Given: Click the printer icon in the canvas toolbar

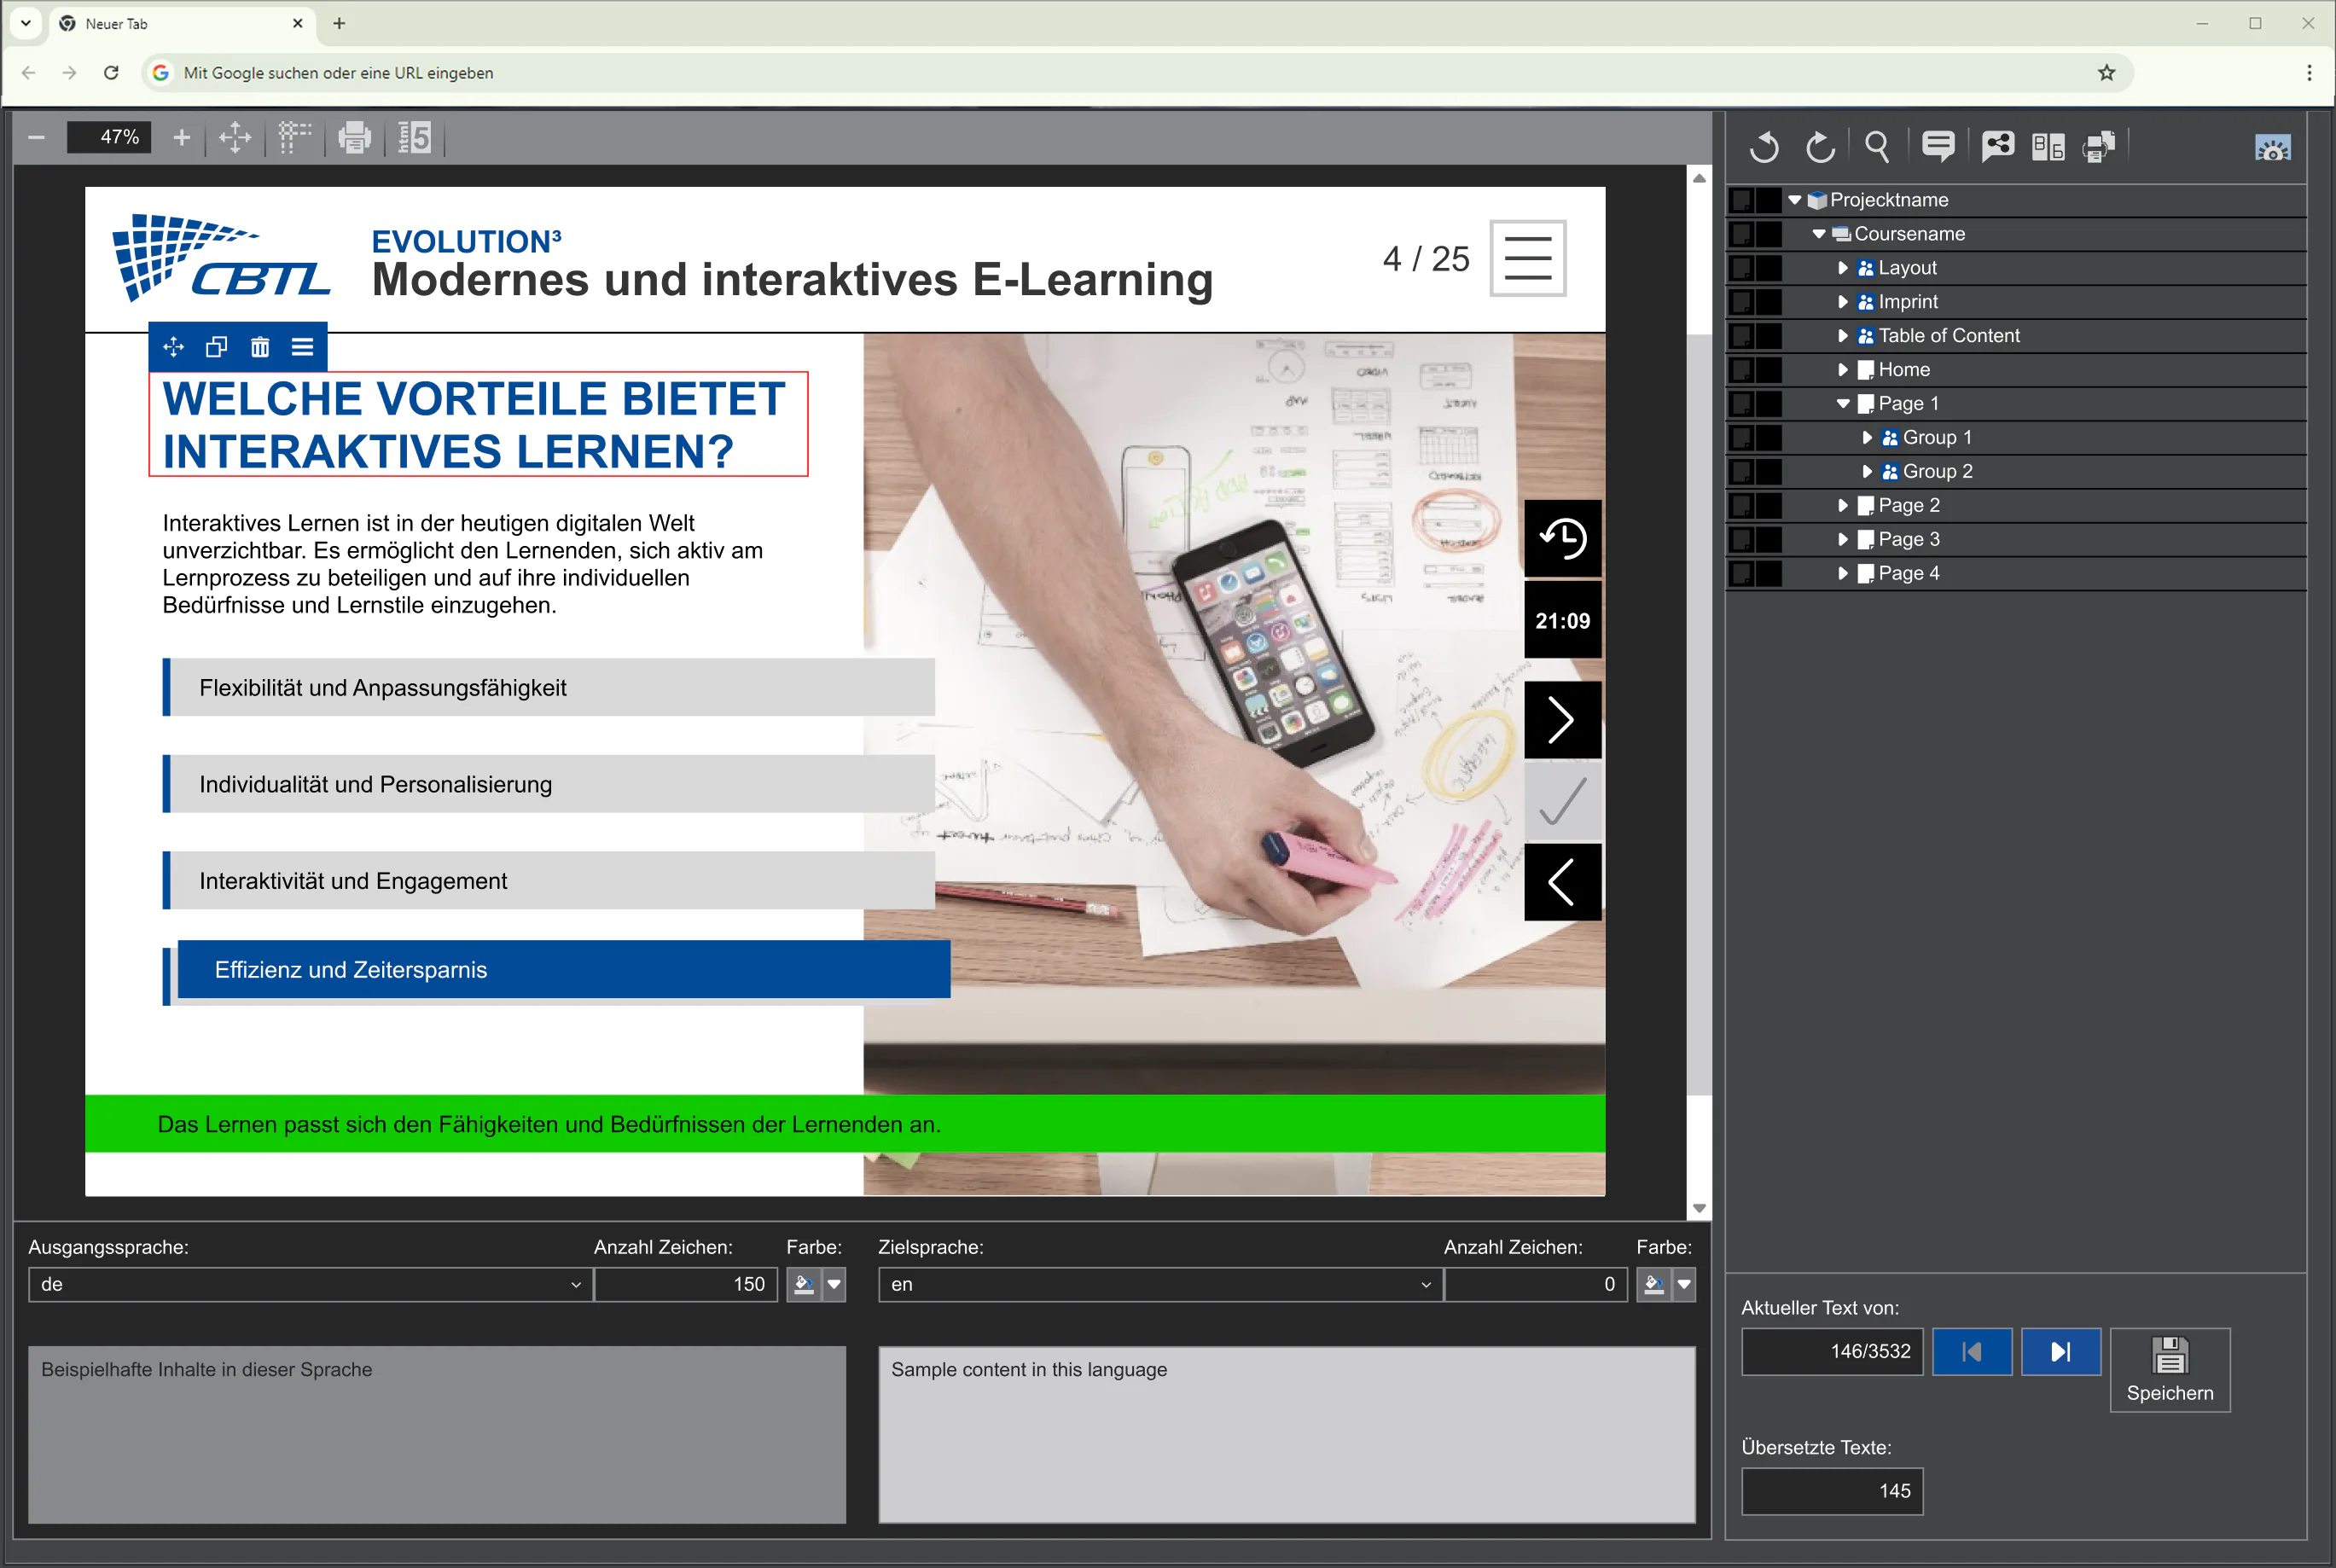Looking at the screenshot, I should [354, 137].
